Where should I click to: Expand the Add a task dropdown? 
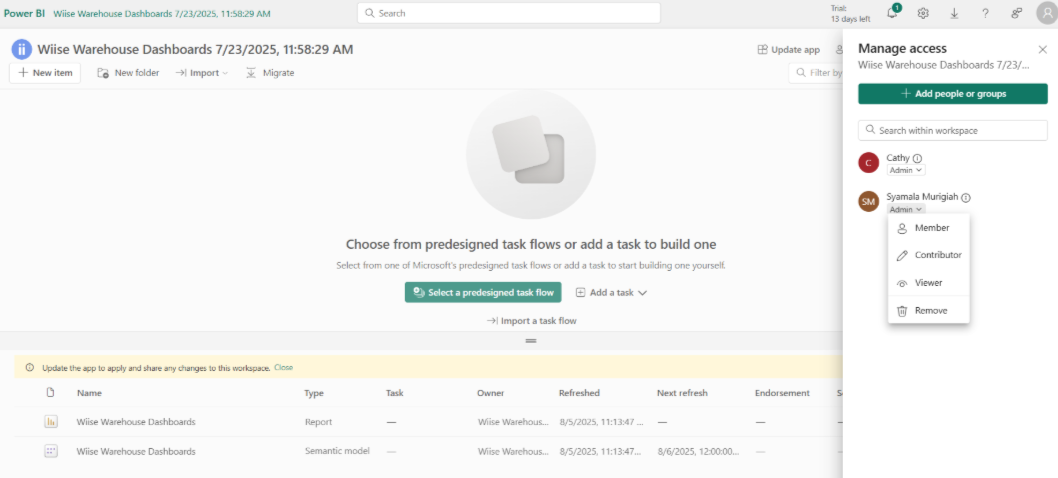(611, 292)
